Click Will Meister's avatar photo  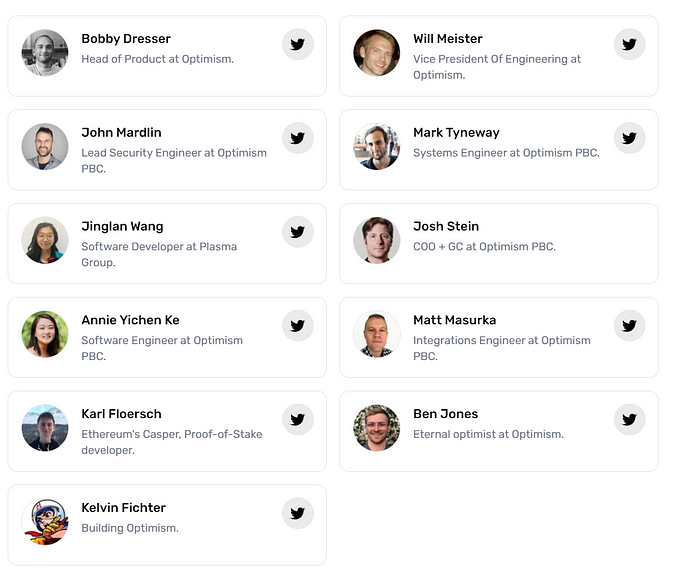[x=377, y=53]
